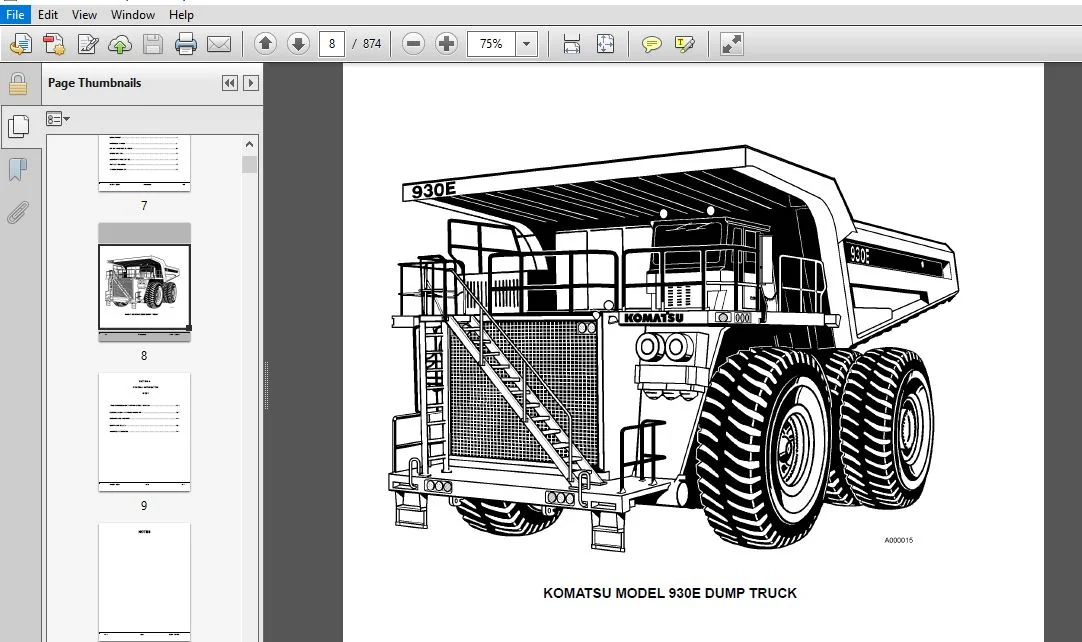This screenshot has width=1082, height=642.
Task: Click the page number field showing 8
Action: pos(332,44)
